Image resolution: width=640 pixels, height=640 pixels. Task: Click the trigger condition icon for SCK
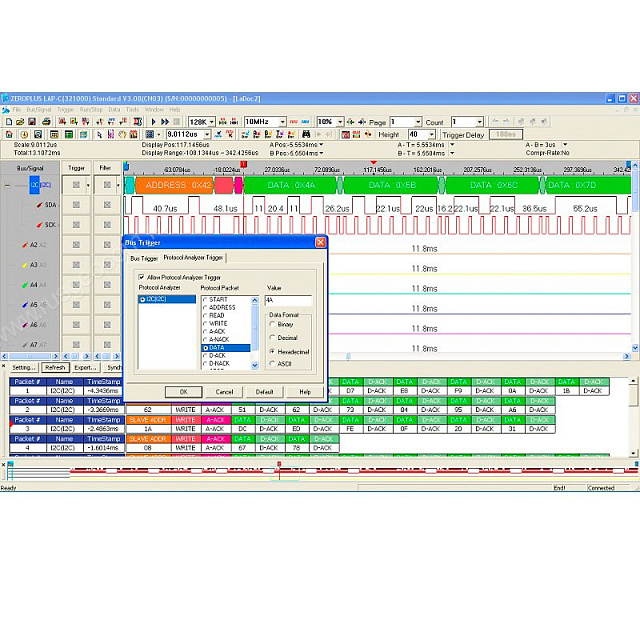pyautogui.click(x=76, y=225)
